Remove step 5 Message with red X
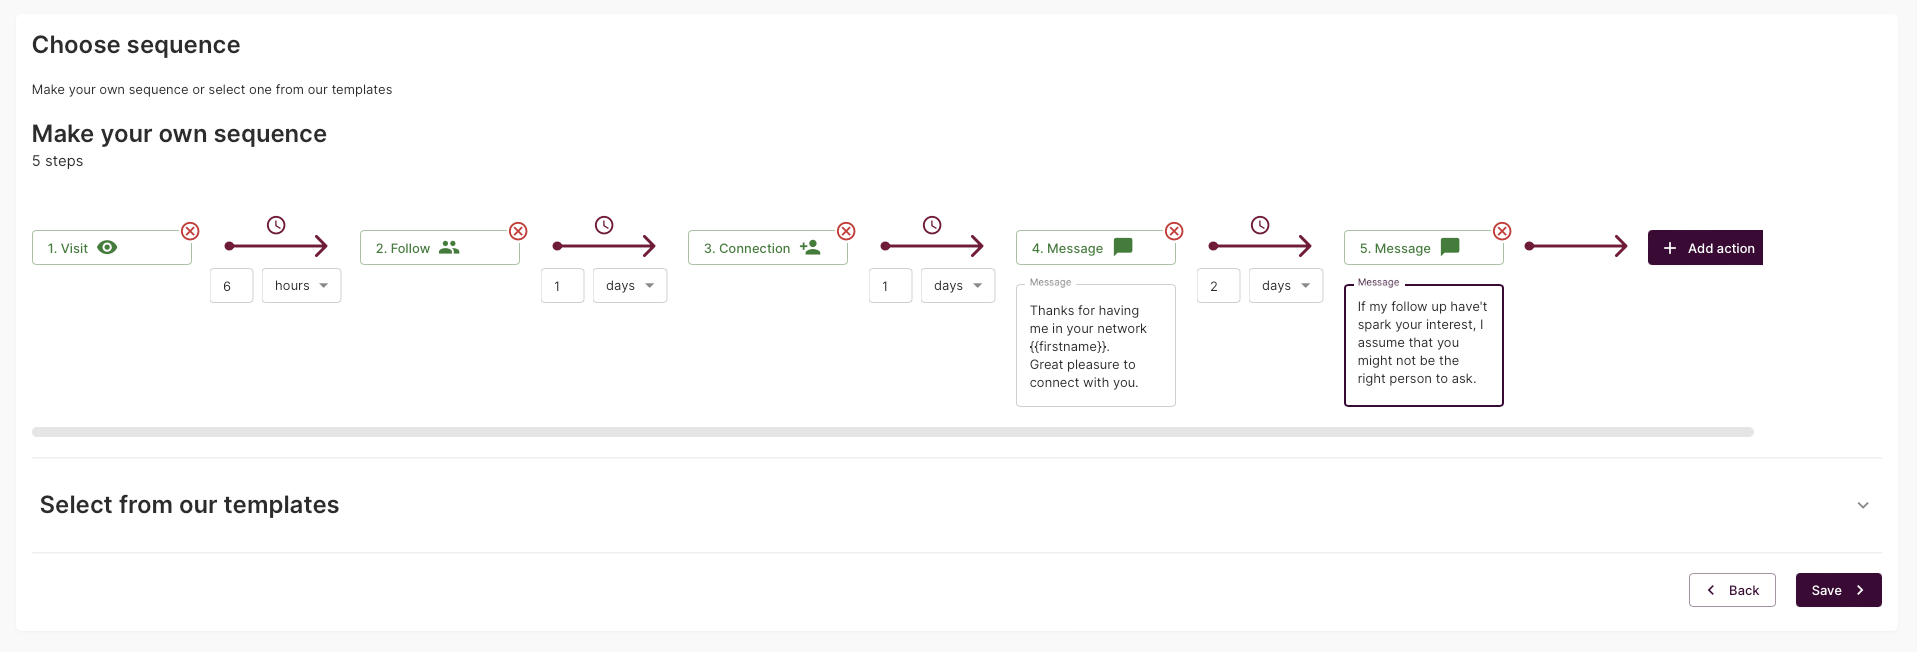Viewport: 1917px width, 652px height. (x=1502, y=231)
